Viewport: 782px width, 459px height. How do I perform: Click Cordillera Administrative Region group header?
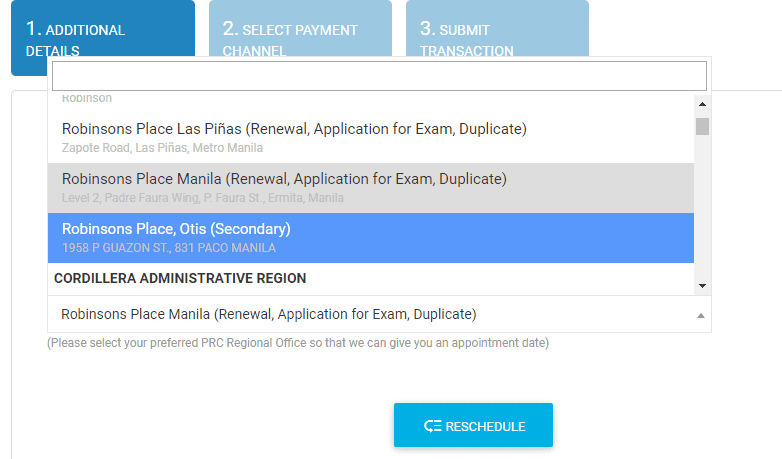(x=180, y=278)
